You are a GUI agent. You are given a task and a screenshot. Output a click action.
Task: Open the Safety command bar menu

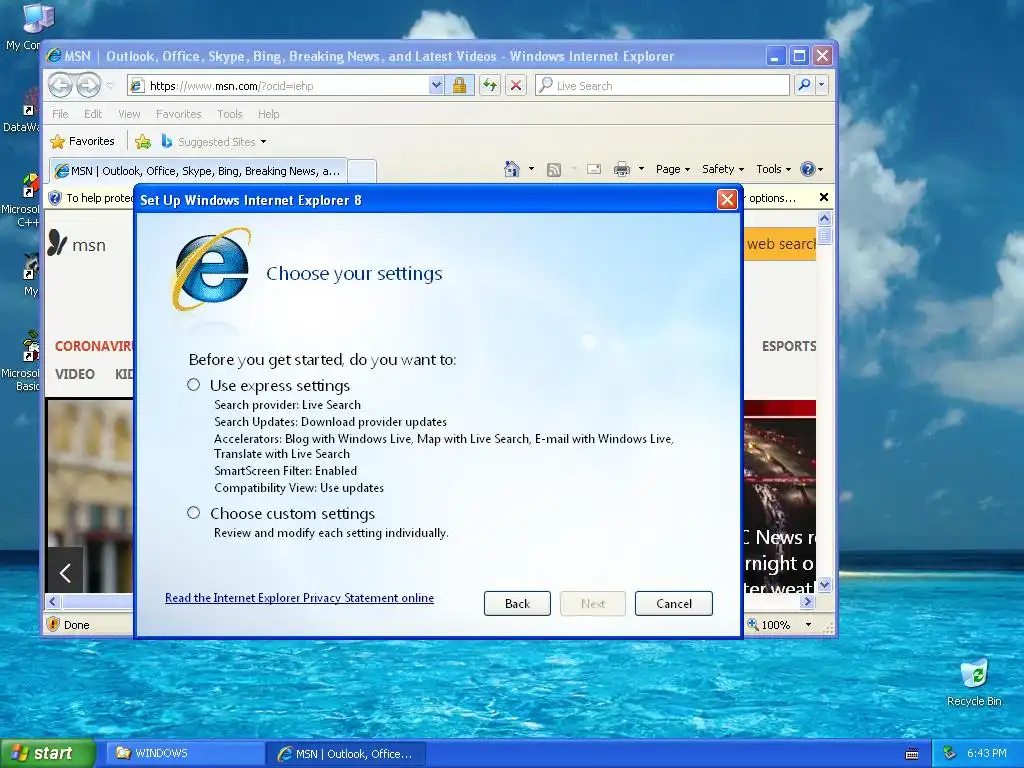723,169
